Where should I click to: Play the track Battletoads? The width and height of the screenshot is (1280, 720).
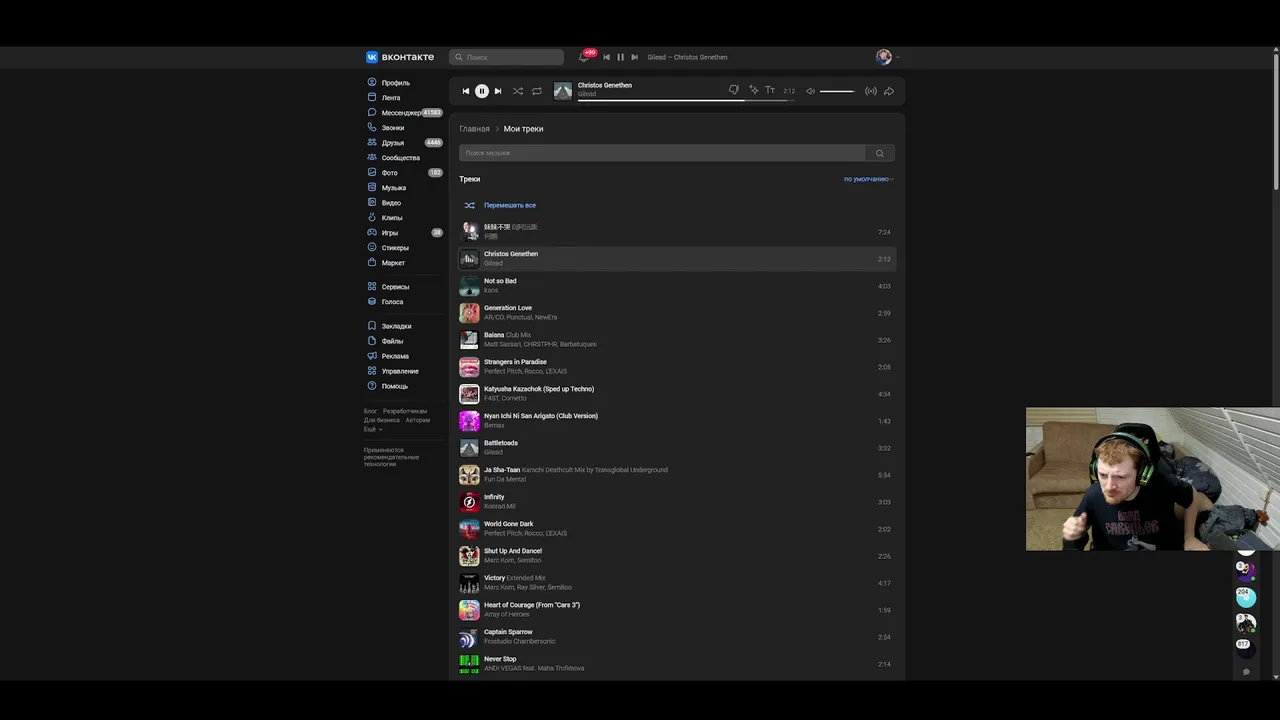point(677,448)
